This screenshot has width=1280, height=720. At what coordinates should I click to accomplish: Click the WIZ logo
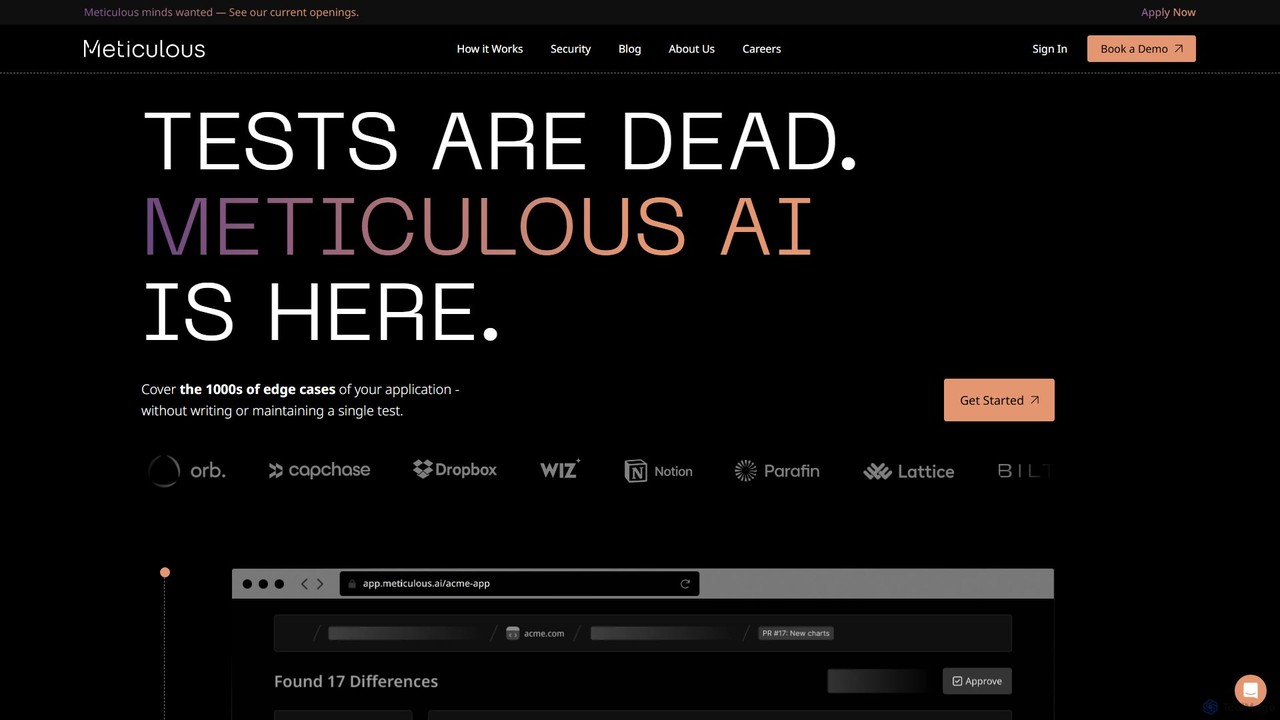coord(560,469)
